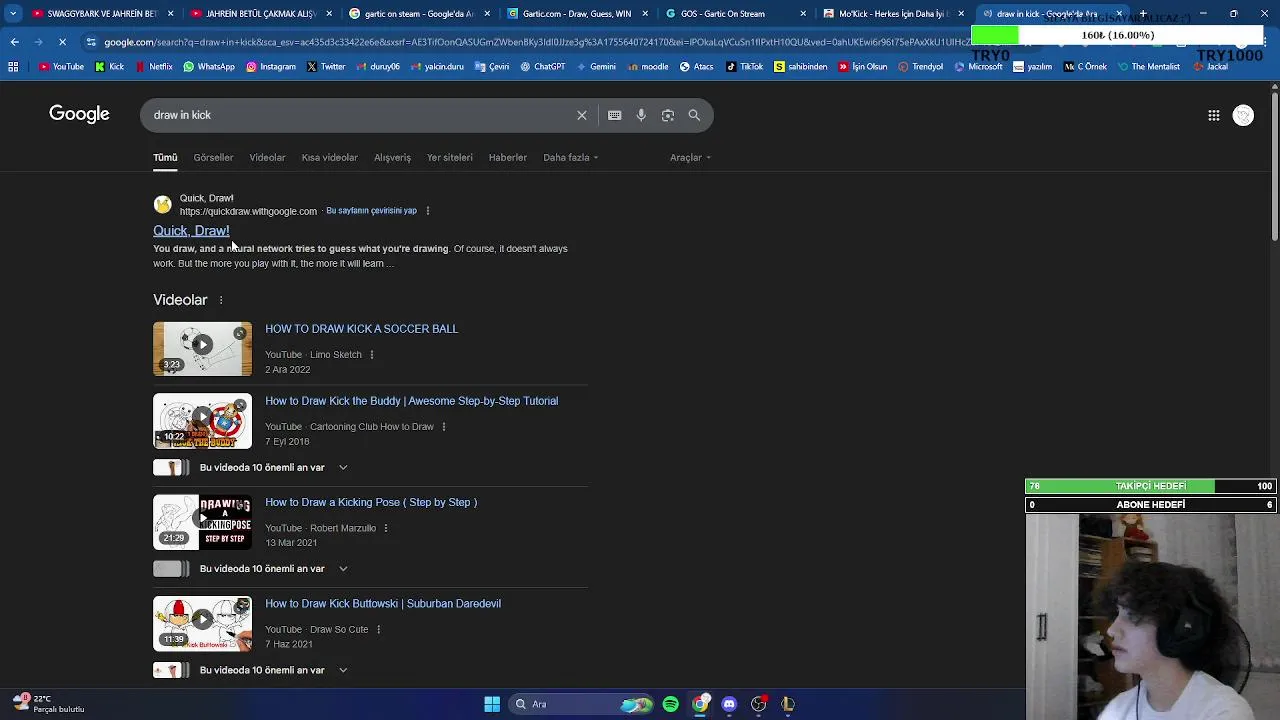Viewport: 1280px width, 720px height.
Task: Open the Instagram bookmark
Action: click(x=270, y=67)
